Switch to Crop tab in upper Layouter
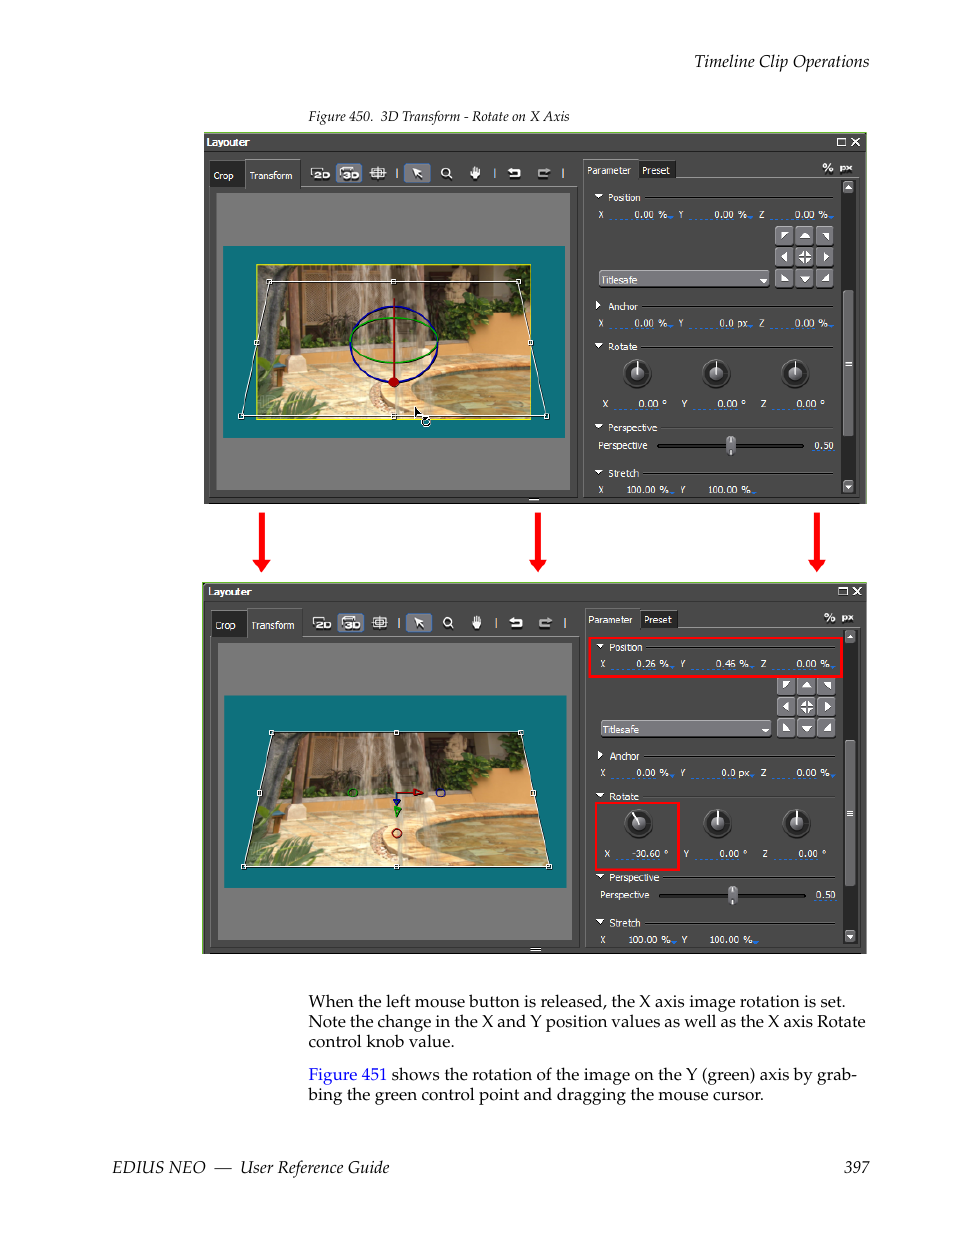The width and height of the screenshot is (954, 1235). (x=224, y=175)
